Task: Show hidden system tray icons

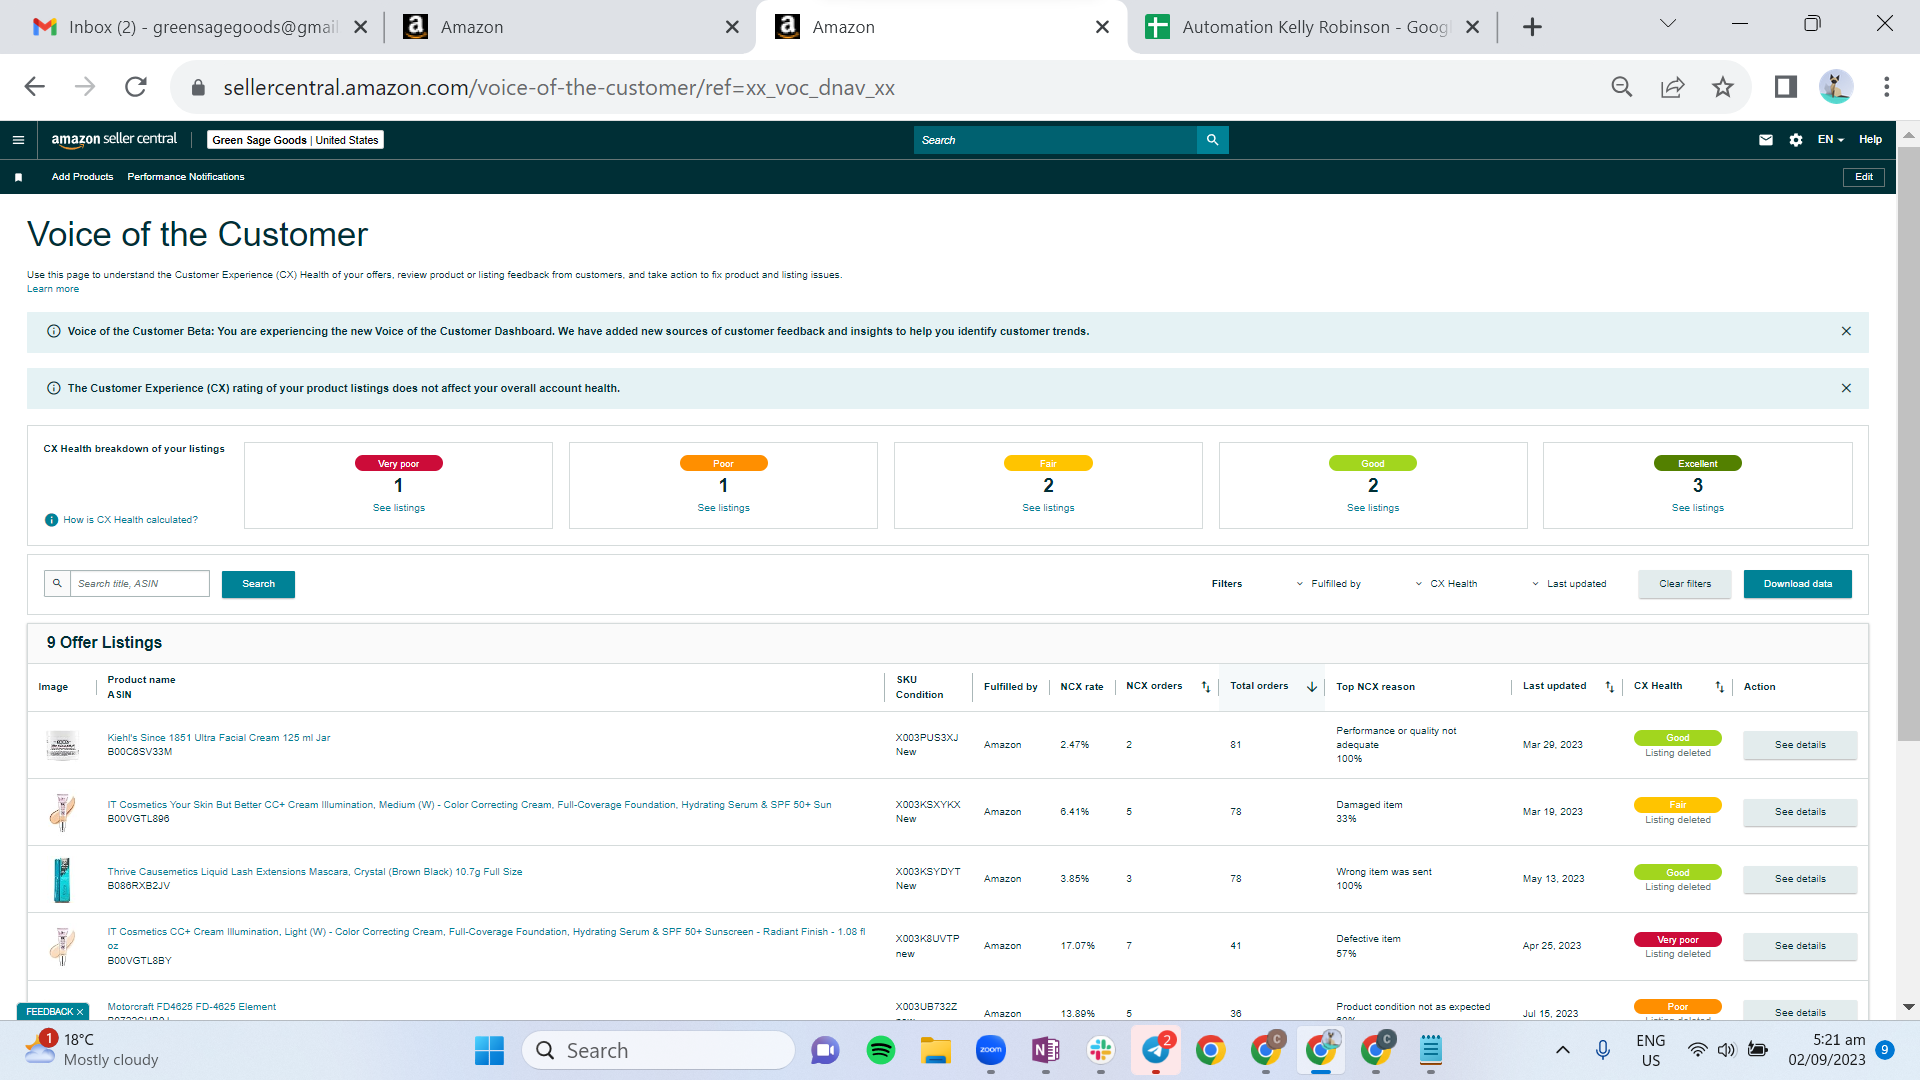Action: pos(1562,1050)
